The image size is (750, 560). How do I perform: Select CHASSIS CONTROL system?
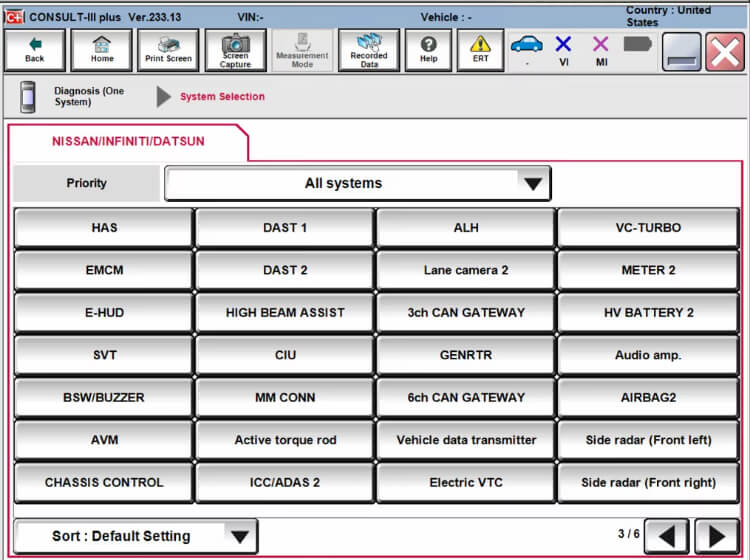click(x=104, y=483)
